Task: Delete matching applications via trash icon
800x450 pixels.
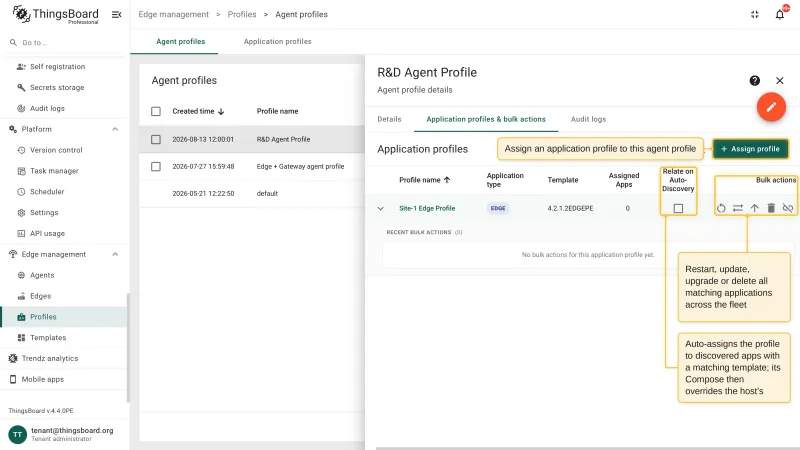Action: point(771,208)
